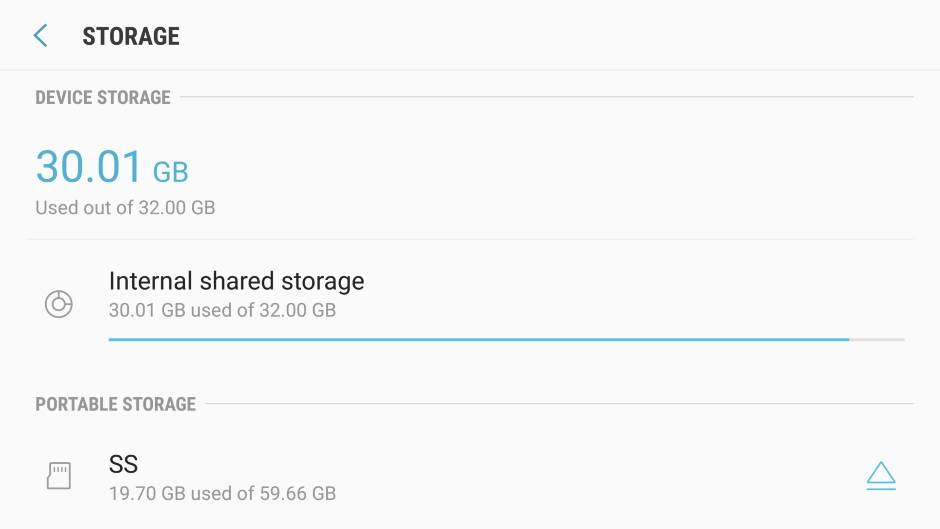Tap the back arrow icon
Image resolution: width=940 pixels, height=529 pixels.
pos(40,36)
